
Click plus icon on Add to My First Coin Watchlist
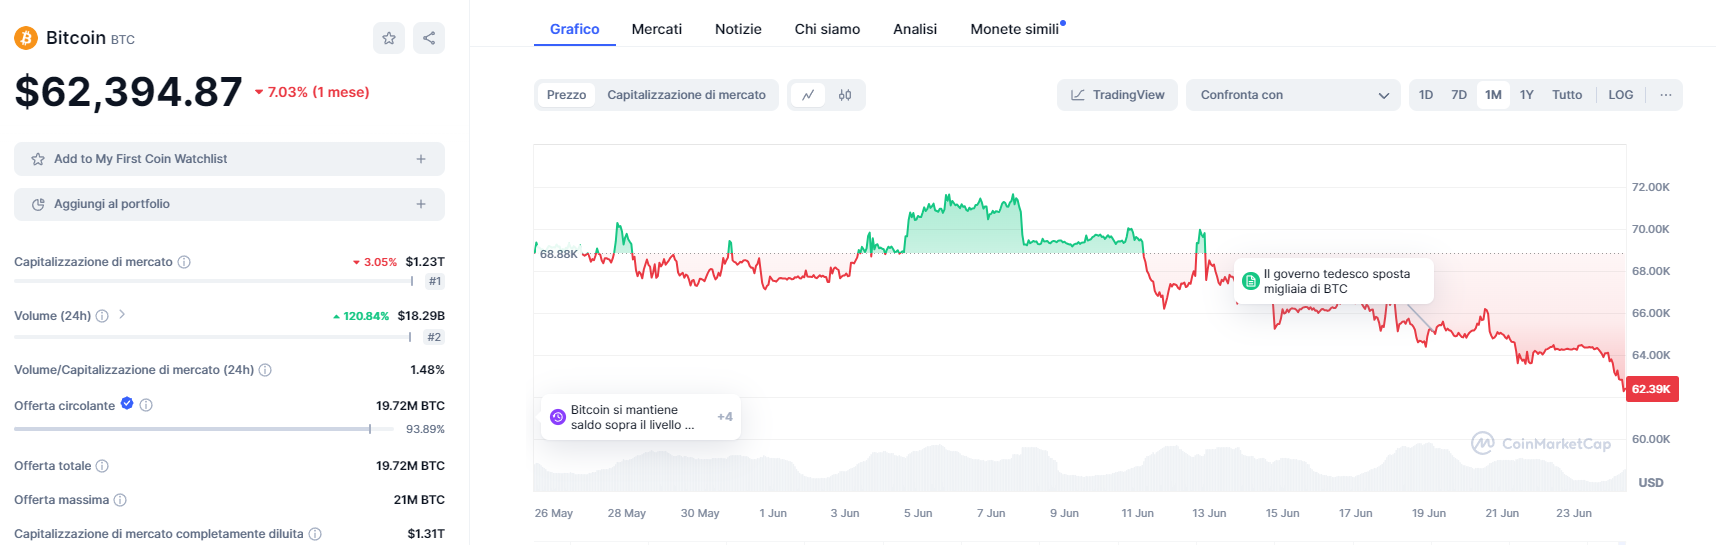(x=421, y=159)
